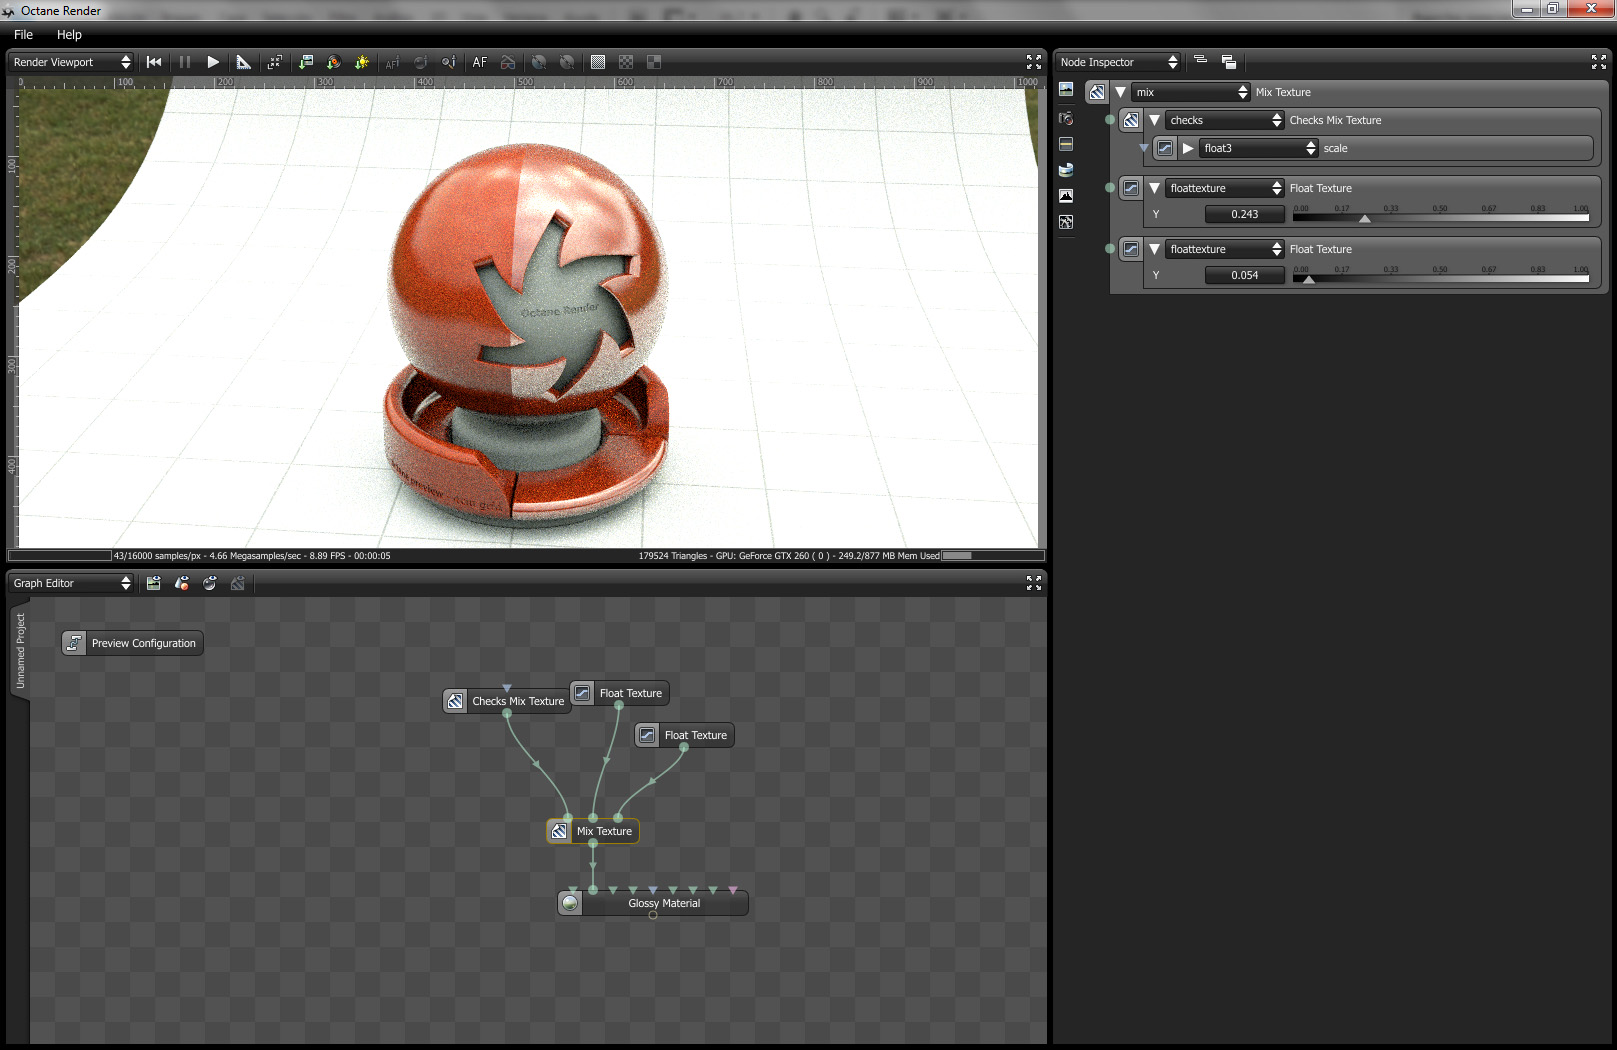Toggle the 3D stereo glasses icon
This screenshot has width=1617, height=1050.
coord(508,62)
